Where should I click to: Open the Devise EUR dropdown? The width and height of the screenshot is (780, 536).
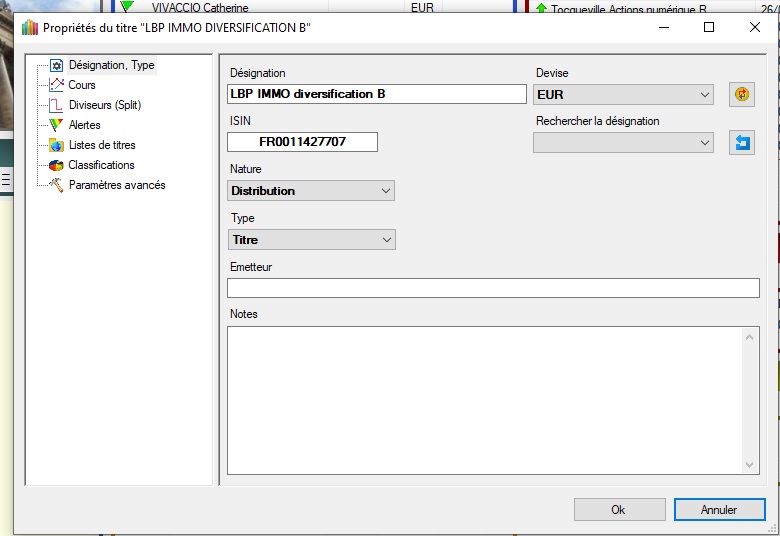click(x=623, y=95)
